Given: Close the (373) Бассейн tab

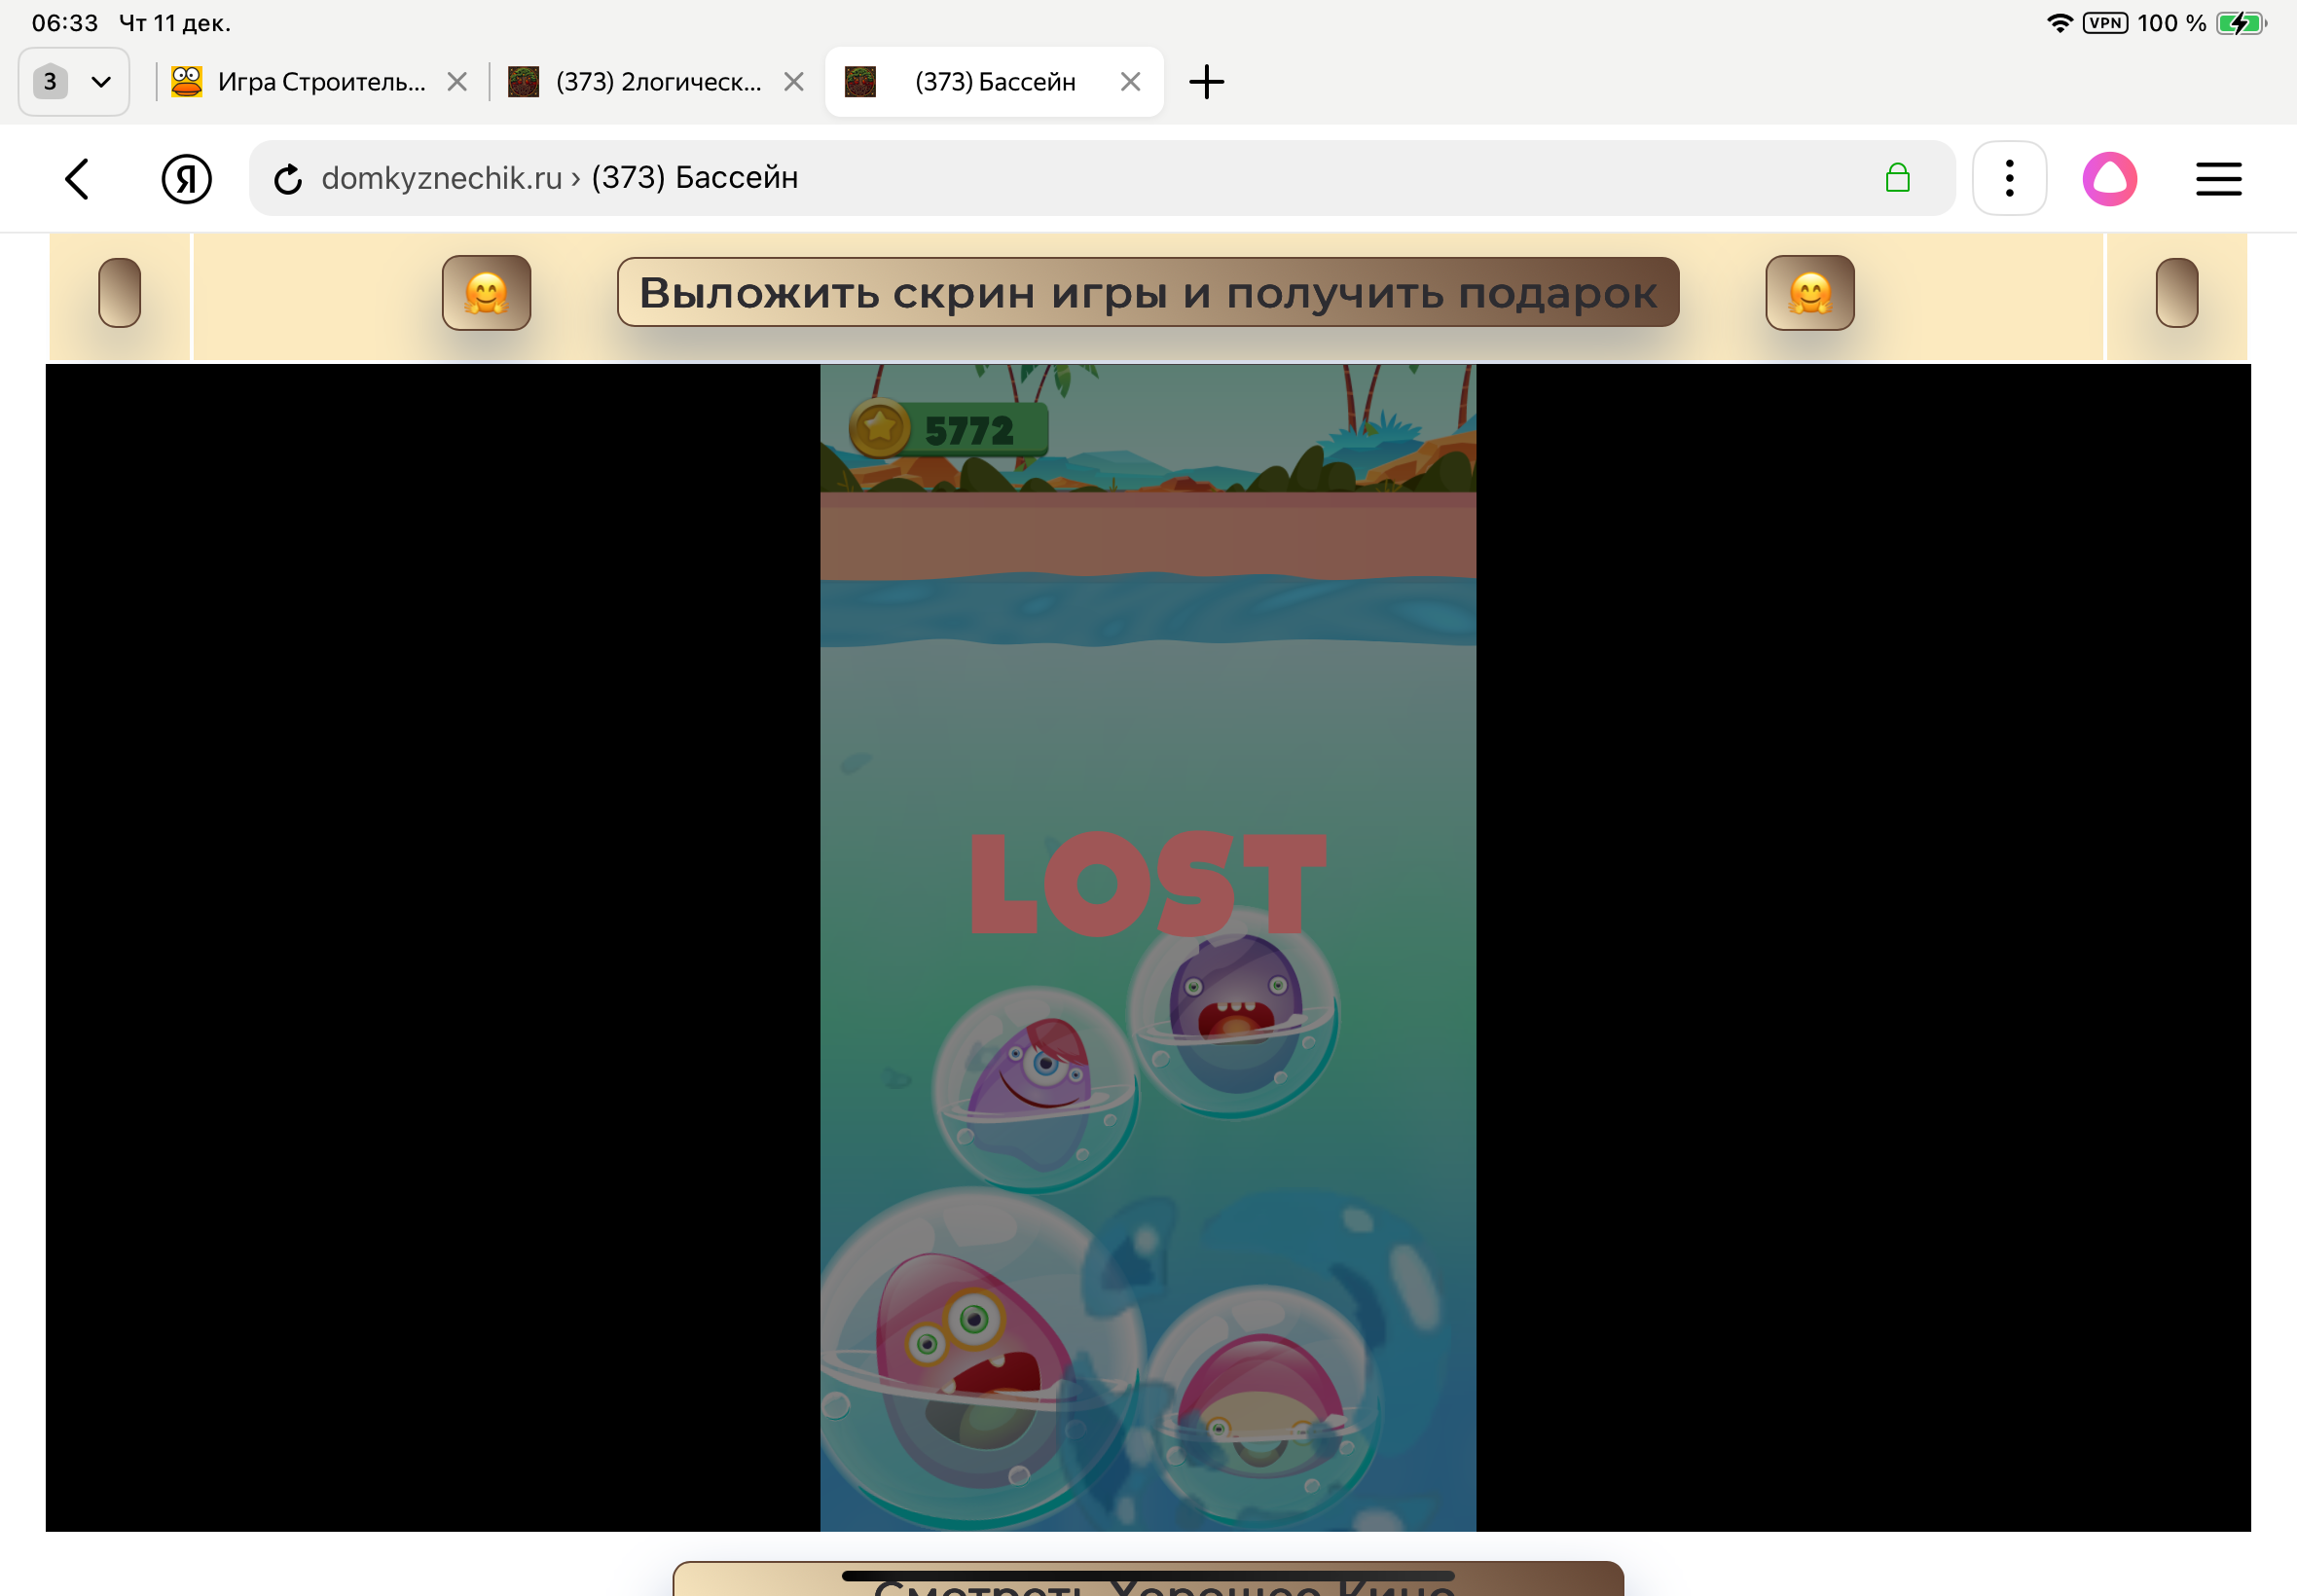Looking at the screenshot, I should pos(1130,82).
